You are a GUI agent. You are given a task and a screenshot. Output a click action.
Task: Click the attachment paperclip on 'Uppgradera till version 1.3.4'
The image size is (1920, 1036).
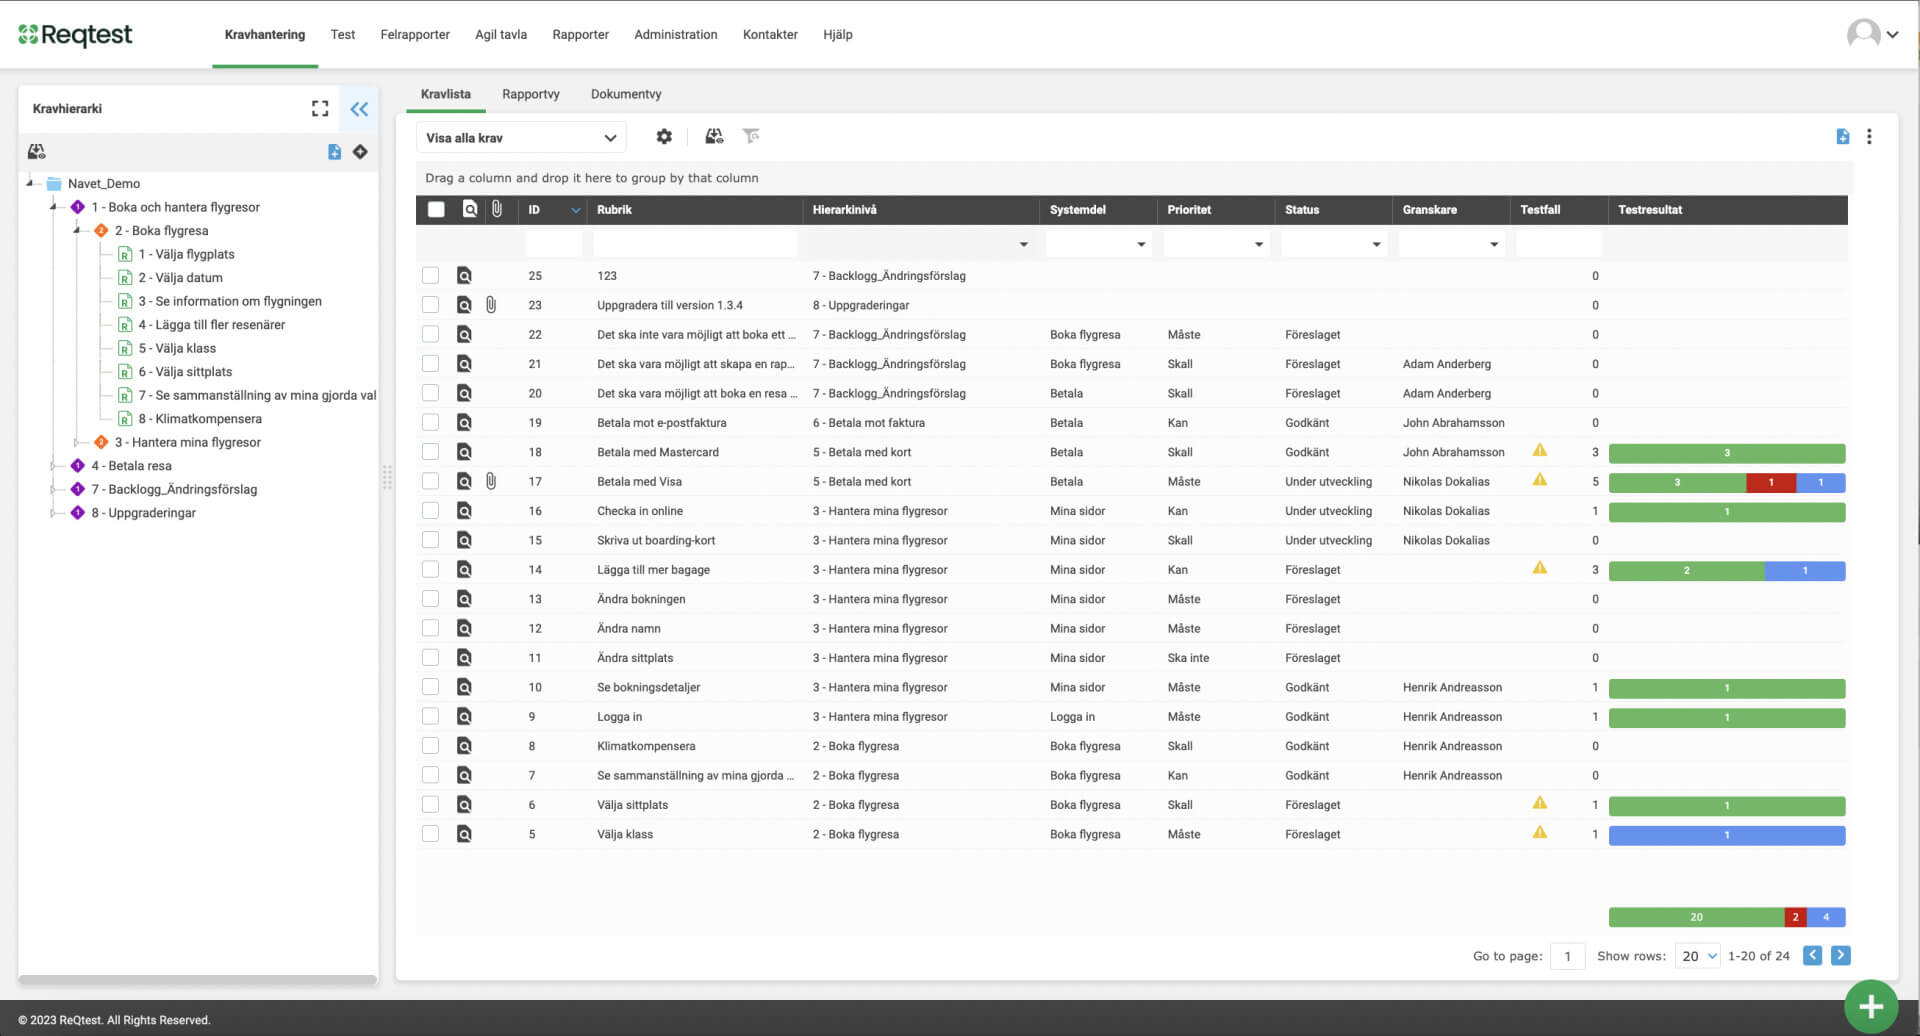[x=491, y=305]
